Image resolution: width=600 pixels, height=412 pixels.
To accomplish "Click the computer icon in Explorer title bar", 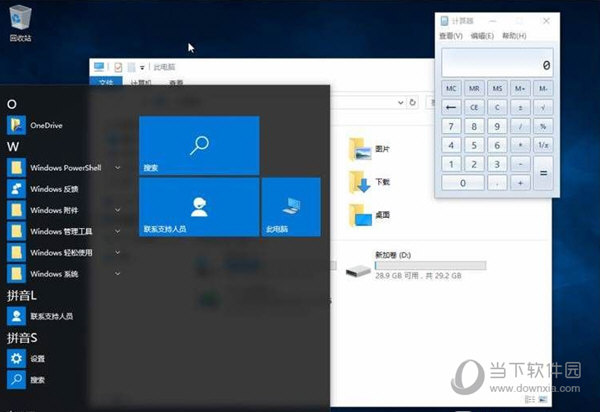I will (x=99, y=67).
